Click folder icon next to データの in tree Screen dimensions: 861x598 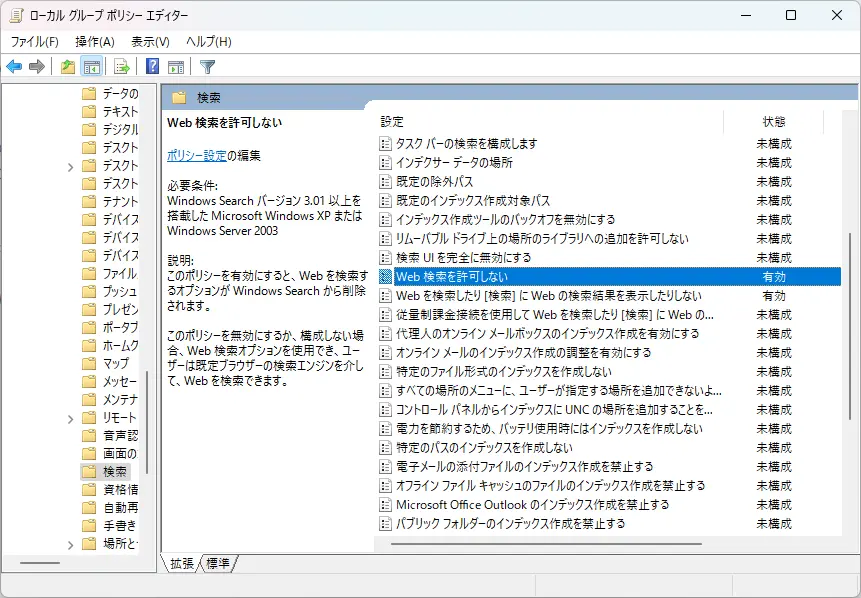point(89,93)
